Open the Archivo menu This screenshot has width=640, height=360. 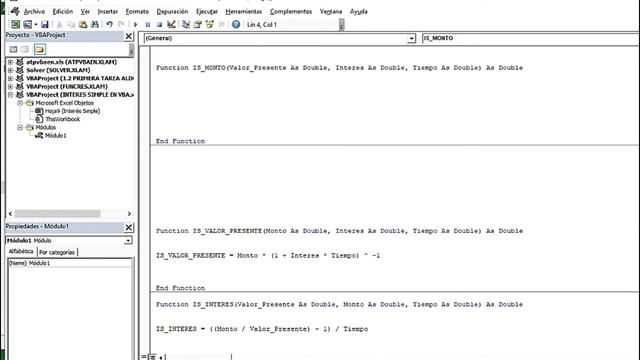[34, 11]
